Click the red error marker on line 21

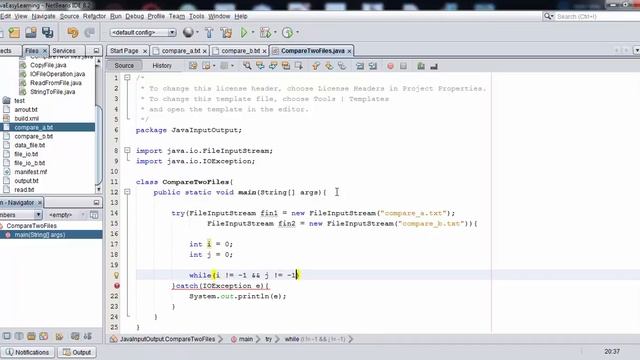(x=117, y=286)
